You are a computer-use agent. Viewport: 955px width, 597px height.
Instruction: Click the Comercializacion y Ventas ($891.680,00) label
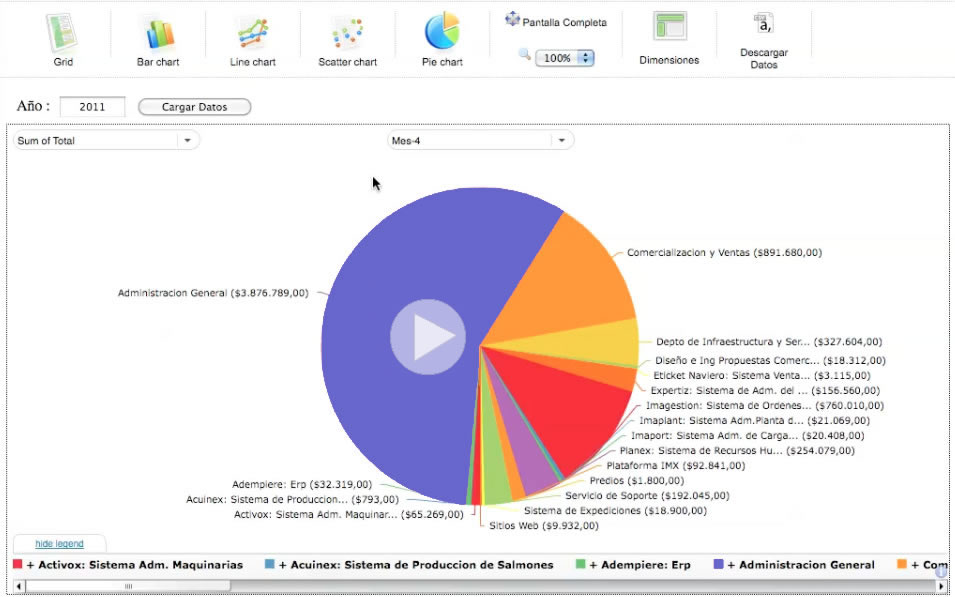tap(725, 252)
